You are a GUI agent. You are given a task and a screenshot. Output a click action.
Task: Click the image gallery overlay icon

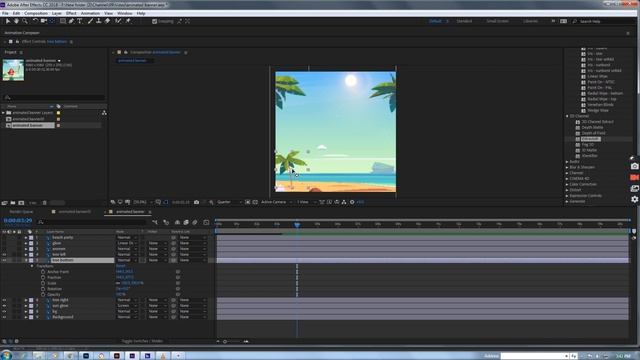click(x=634, y=189)
